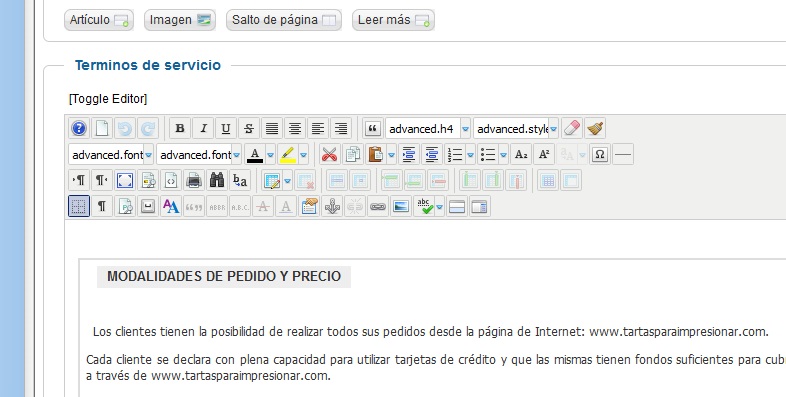The height and width of the screenshot is (397, 786).
Task: Open preview with the page magnifier icon
Action: tap(148, 180)
